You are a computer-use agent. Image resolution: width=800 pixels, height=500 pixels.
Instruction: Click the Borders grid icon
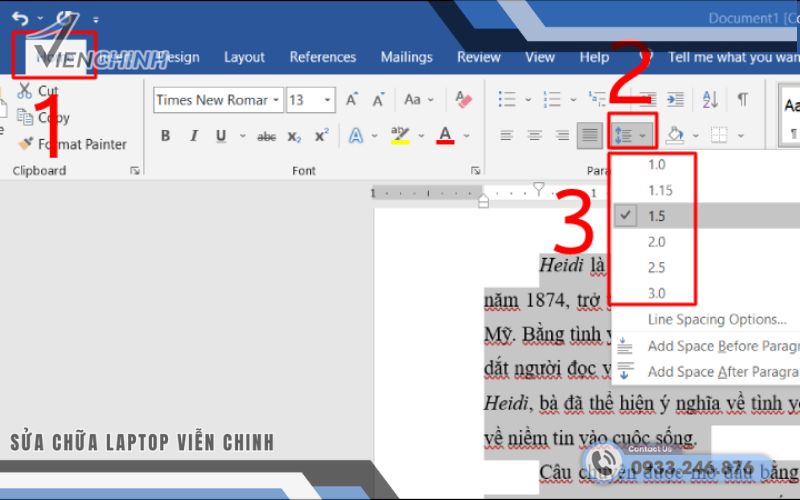[719, 136]
